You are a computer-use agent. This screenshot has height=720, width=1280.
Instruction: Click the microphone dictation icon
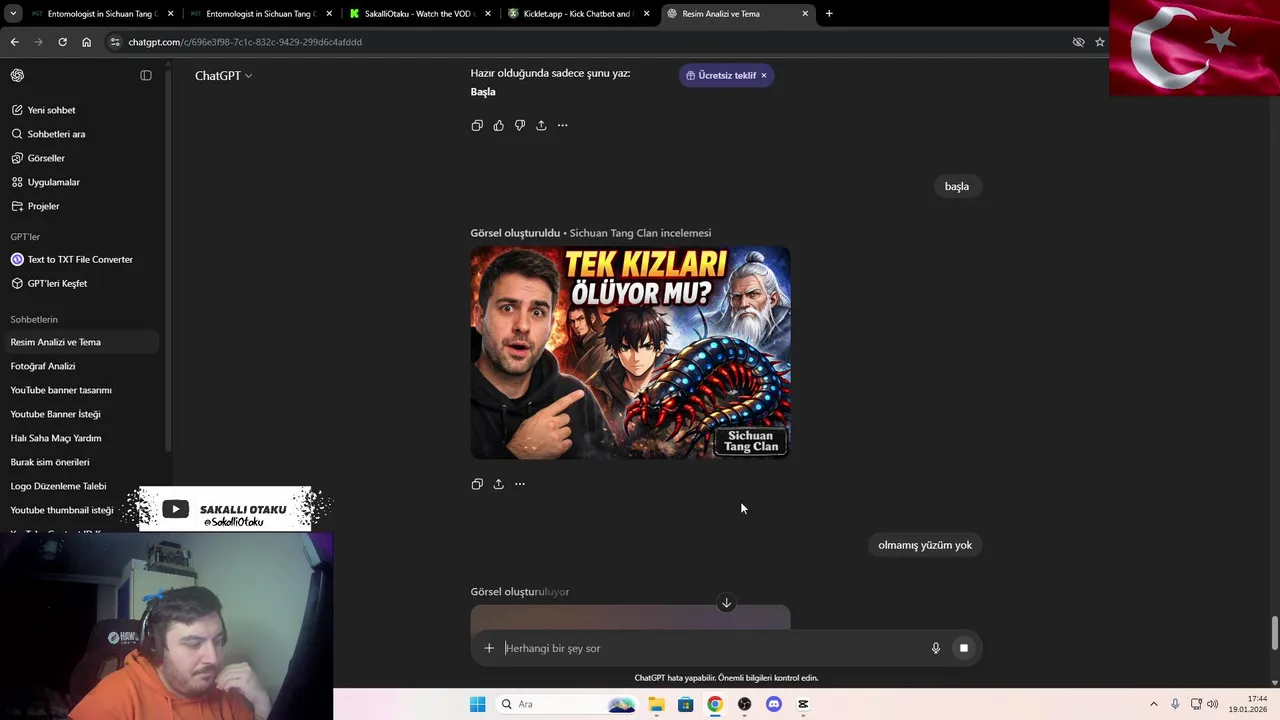[936, 648]
